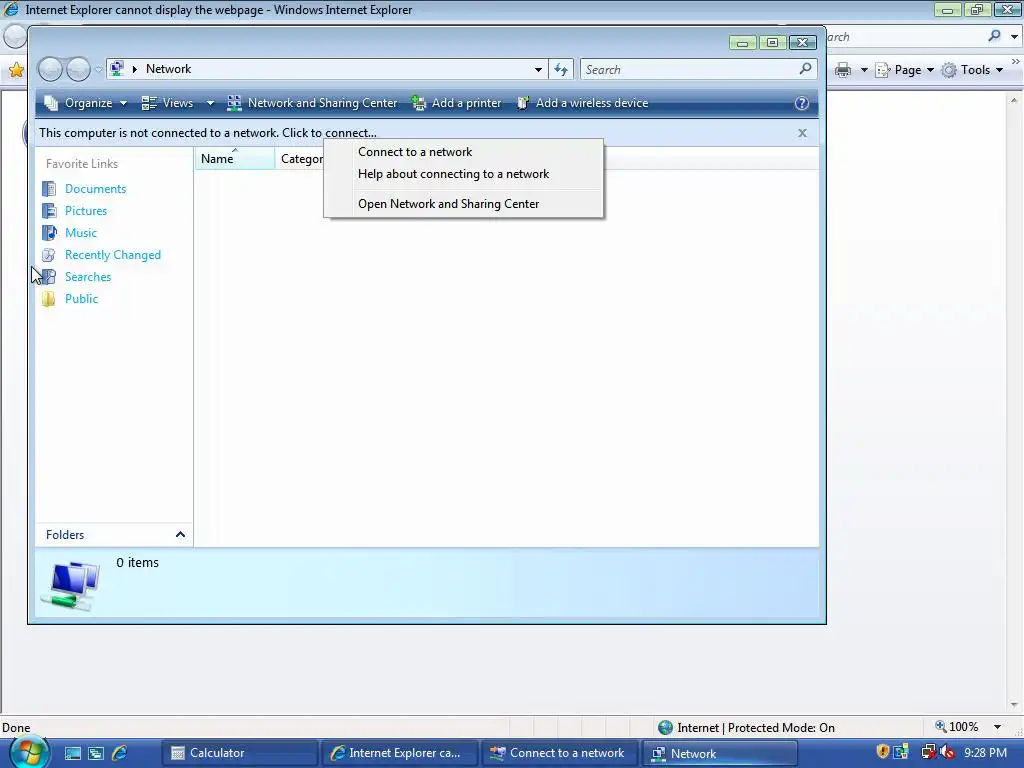Sort by the Name column header
This screenshot has height=768, width=1024.
pyautogui.click(x=234, y=159)
